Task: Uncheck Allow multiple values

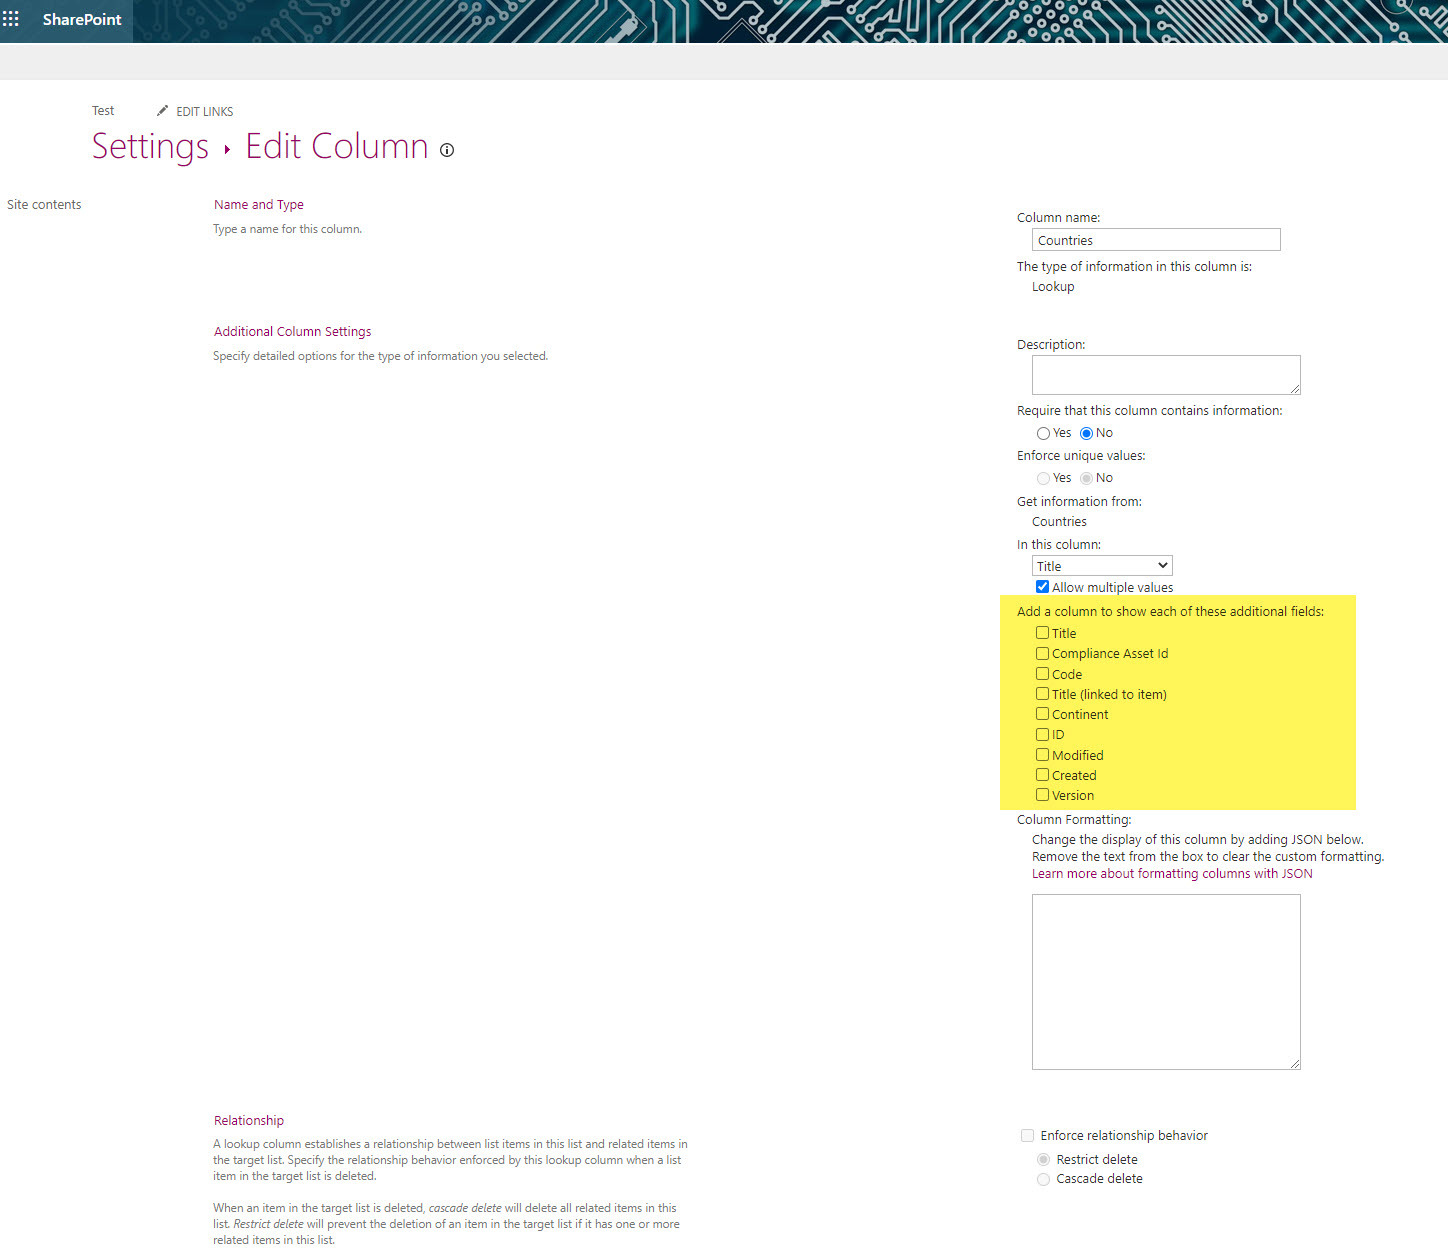Action: (x=1042, y=587)
